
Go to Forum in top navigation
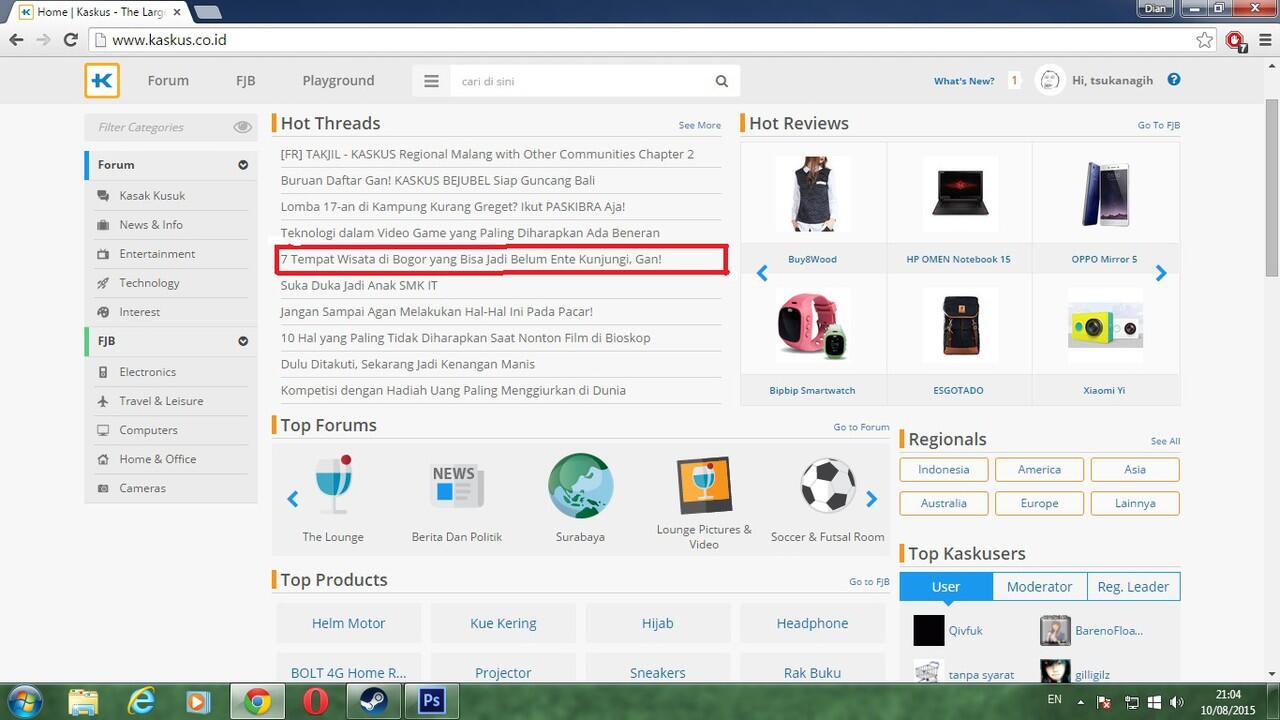168,81
